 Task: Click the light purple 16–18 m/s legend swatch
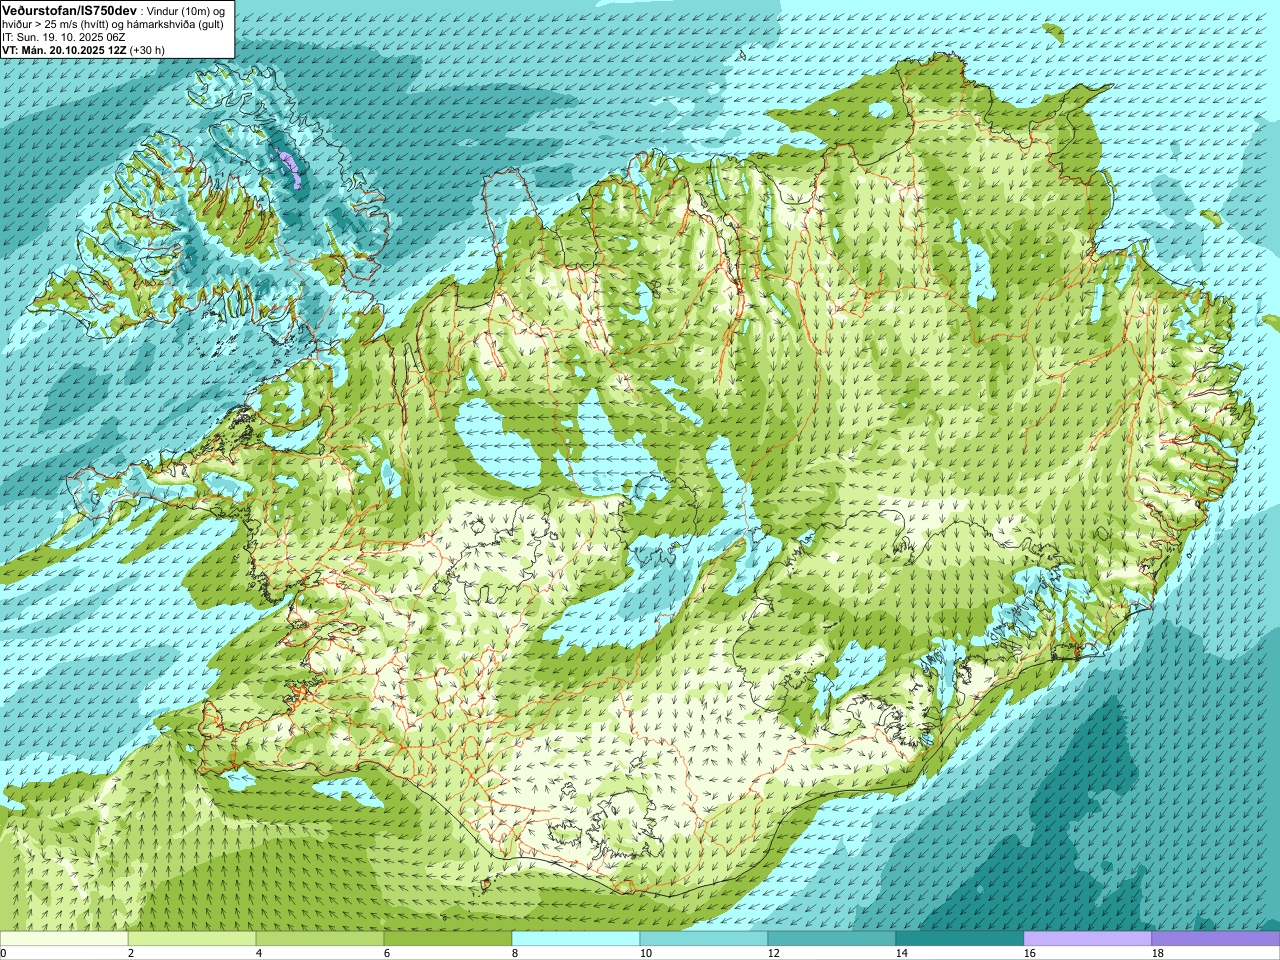tap(1088, 939)
